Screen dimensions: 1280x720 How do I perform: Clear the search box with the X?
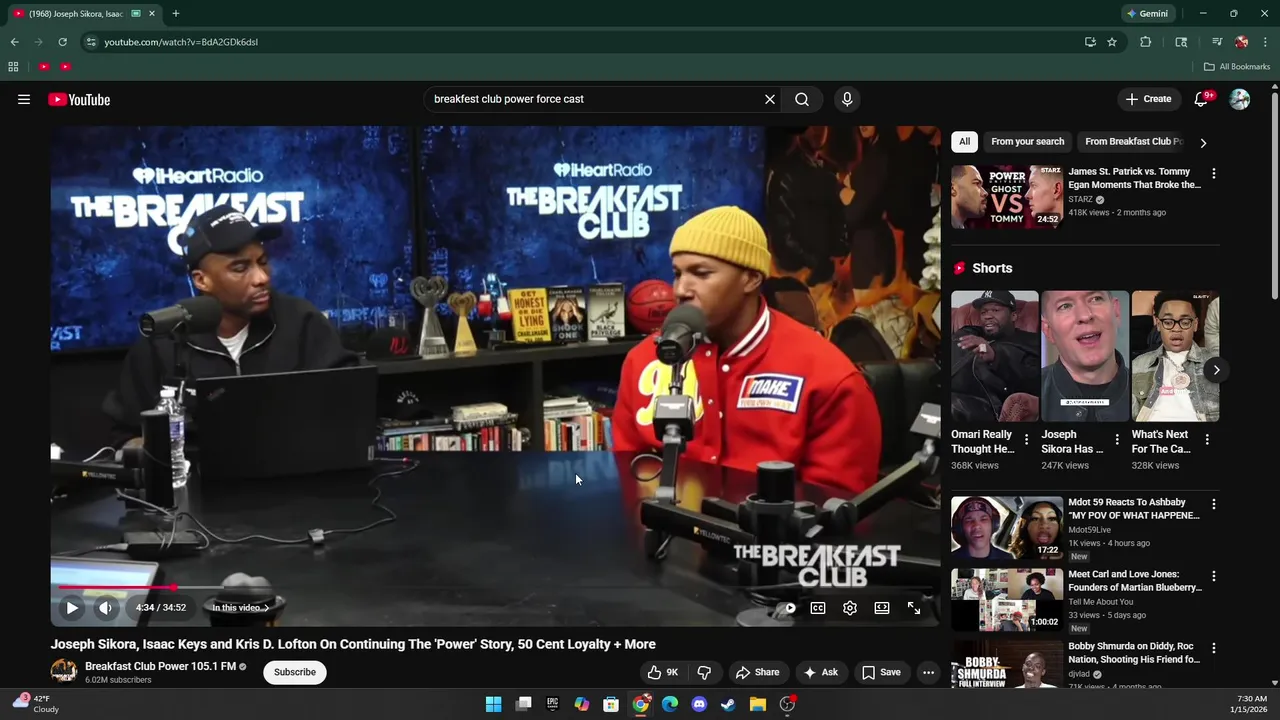click(770, 99)
